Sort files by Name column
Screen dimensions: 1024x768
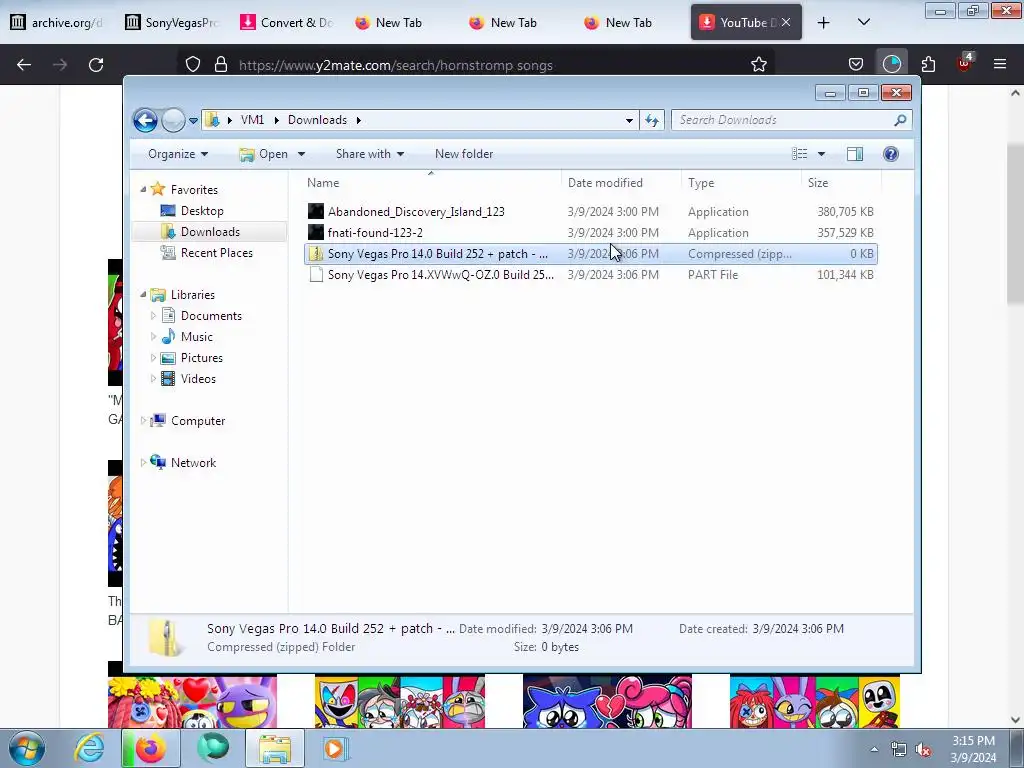[x=431, y=183]
